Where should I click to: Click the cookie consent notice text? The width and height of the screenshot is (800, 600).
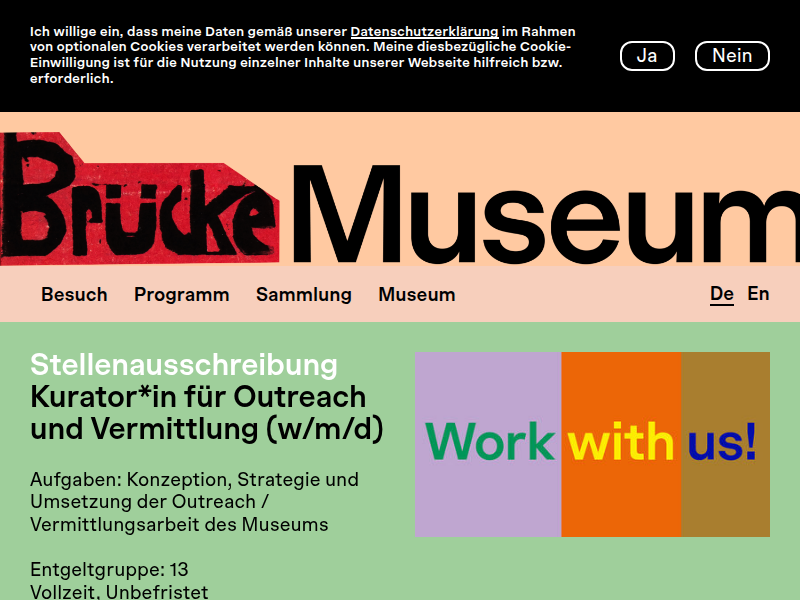pos(303,55)
